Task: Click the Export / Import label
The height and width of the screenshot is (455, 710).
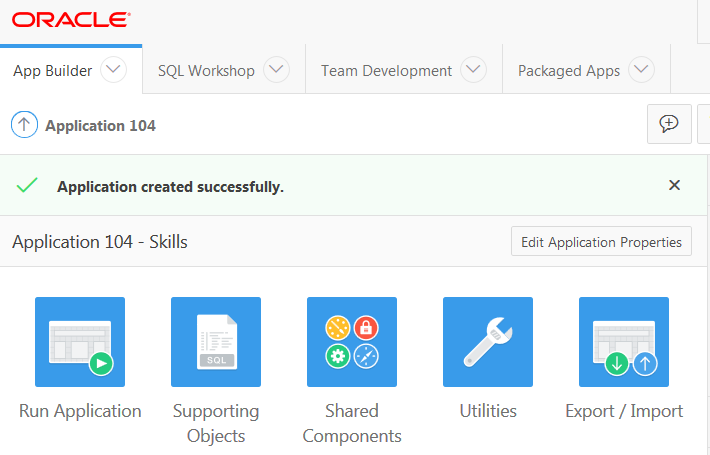Action: coord(624,411)
